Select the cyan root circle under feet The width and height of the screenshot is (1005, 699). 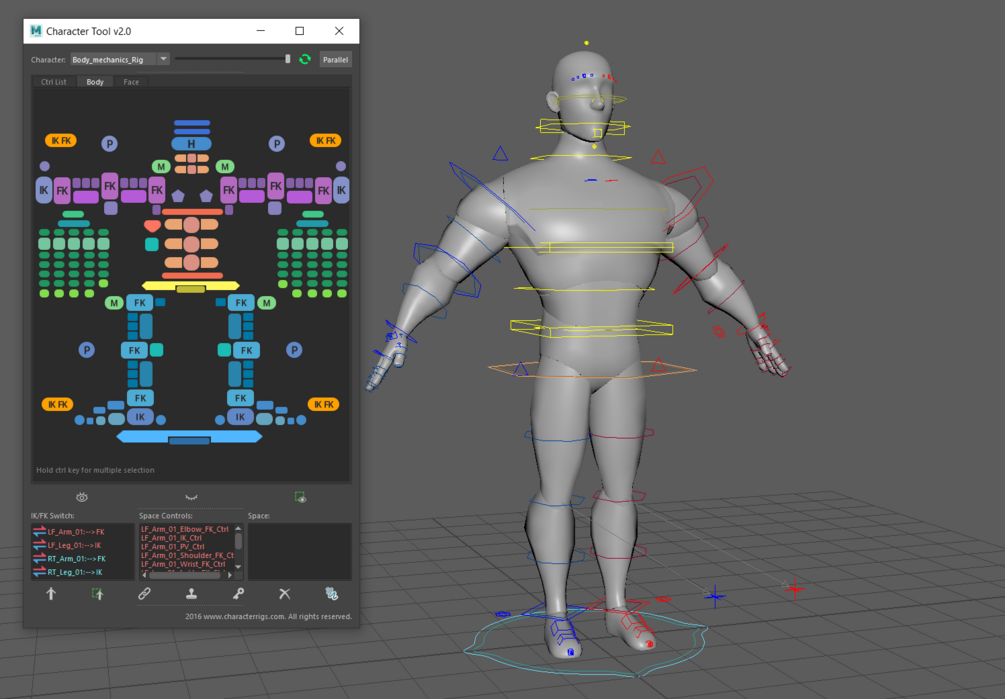tap(585, 644)
